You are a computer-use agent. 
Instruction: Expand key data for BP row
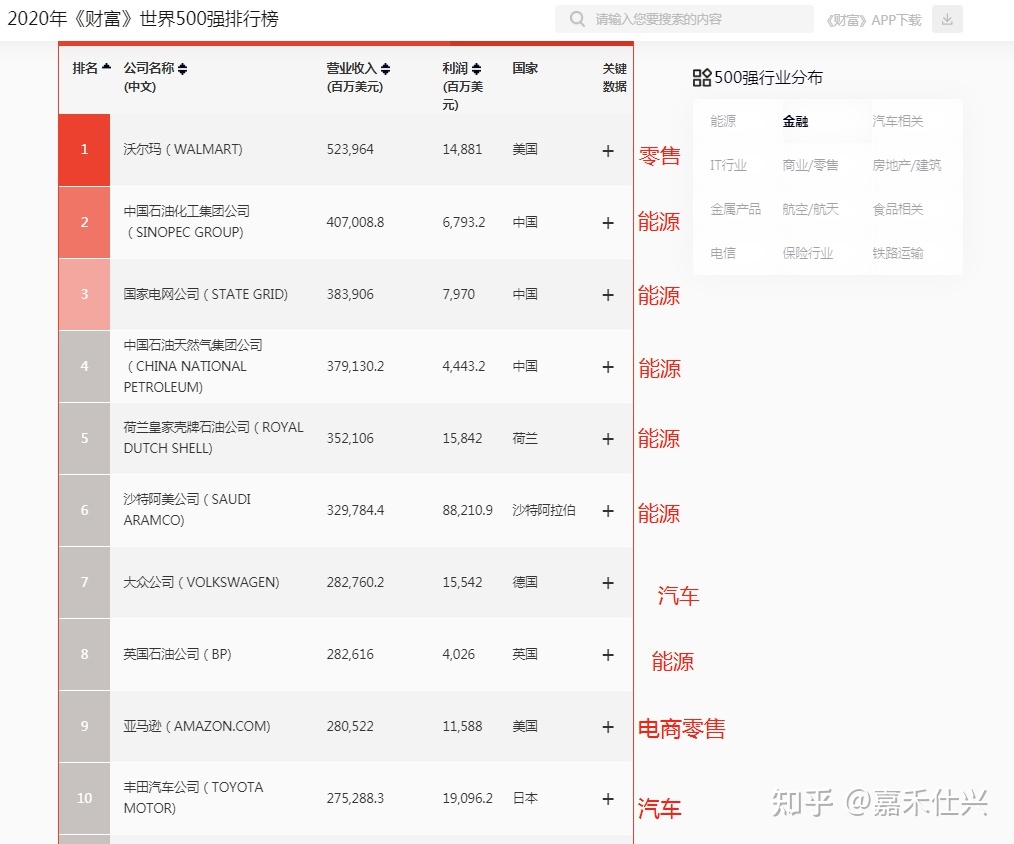pyautogui.click(x=608, y=655)
